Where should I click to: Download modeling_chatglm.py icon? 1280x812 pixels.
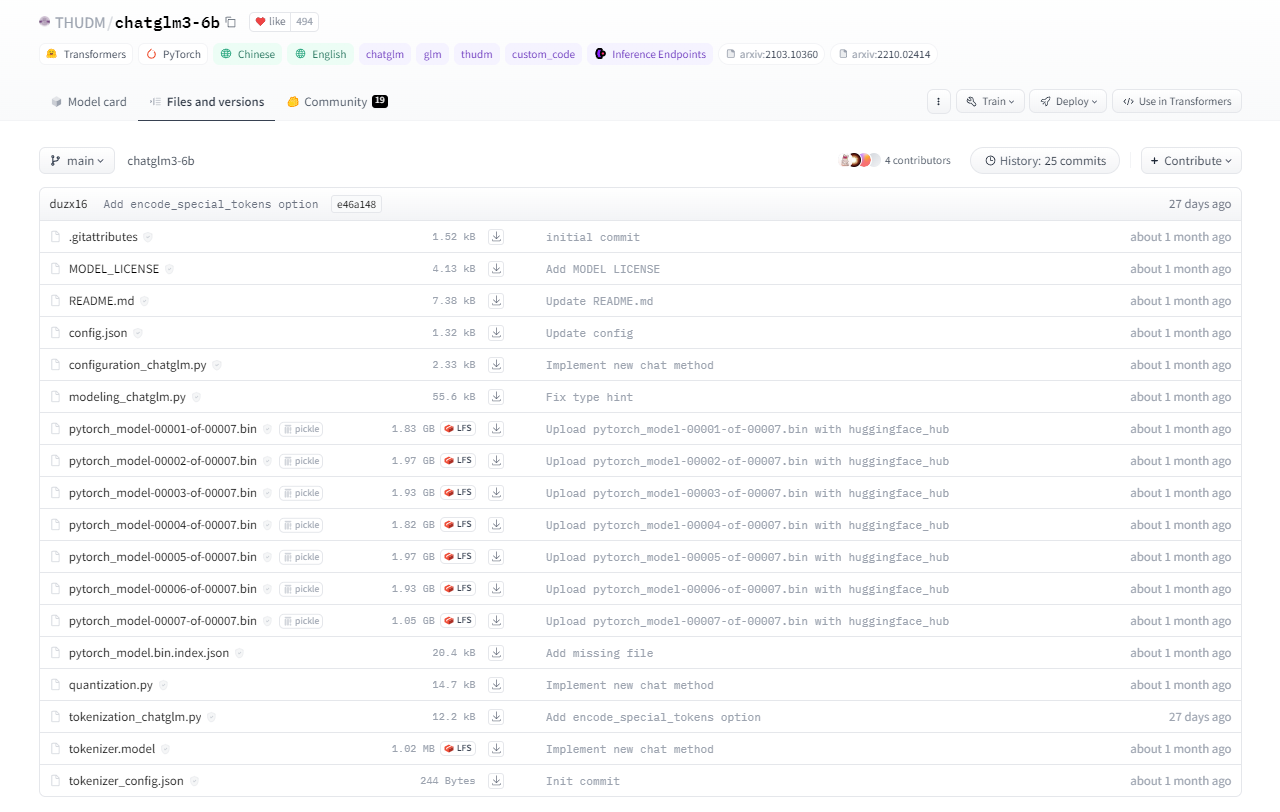(x=496, y=397)
